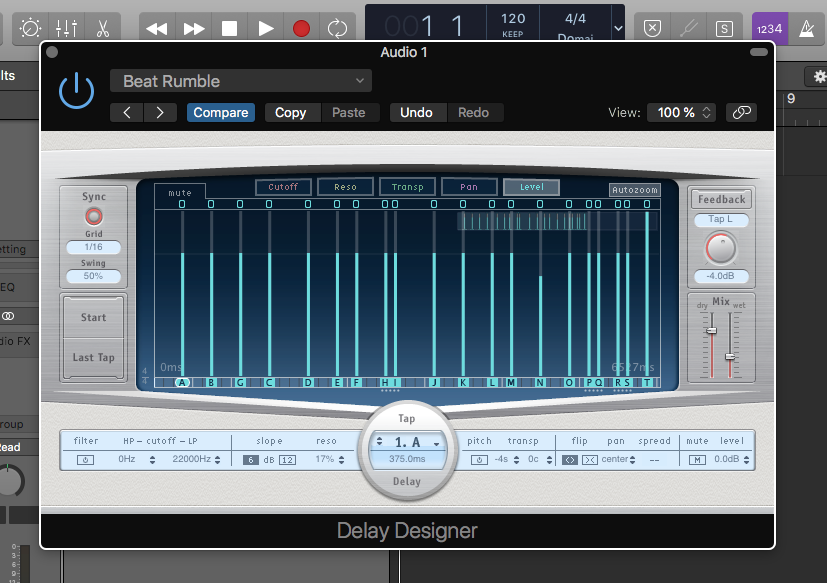
Task: Open the Beat Rumble preset dropdown
Action: tap(241, 81)
